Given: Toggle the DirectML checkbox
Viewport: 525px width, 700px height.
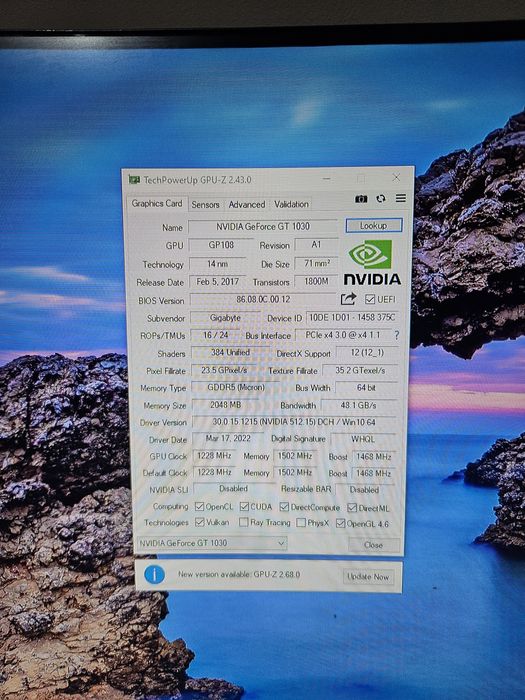Looking at the screenshot, I should coord(352,508).
